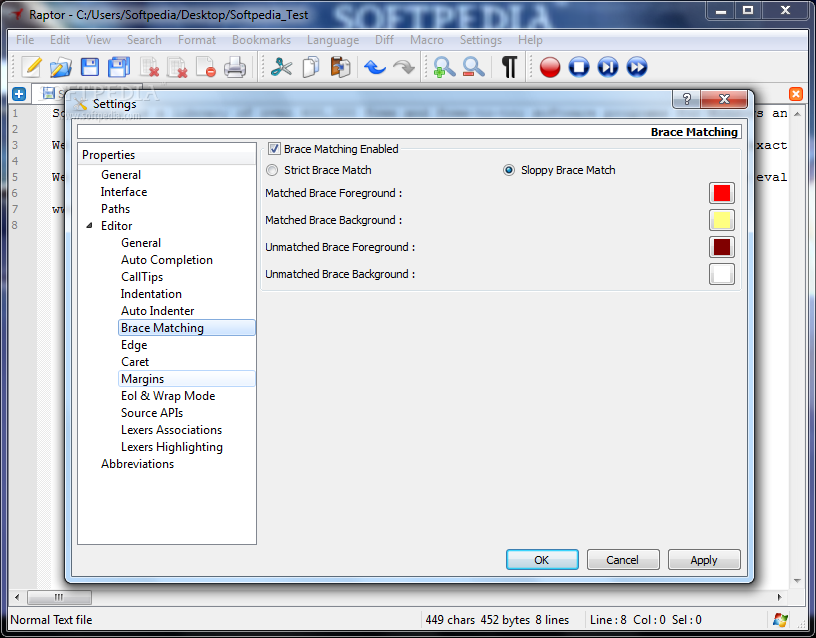This screenshot has width=816, height=638.
Task: Redo with the gray arrow icon
Action: (404, 67)
